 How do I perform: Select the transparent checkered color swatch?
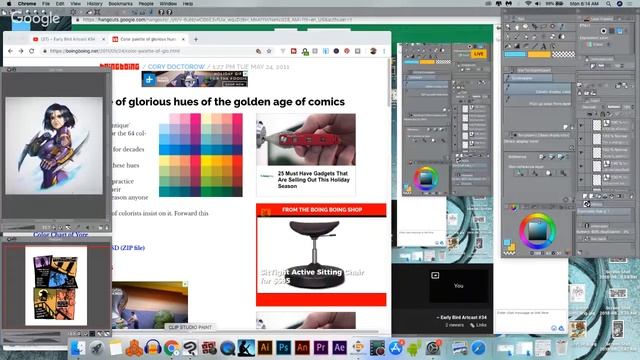coord(564,54)
